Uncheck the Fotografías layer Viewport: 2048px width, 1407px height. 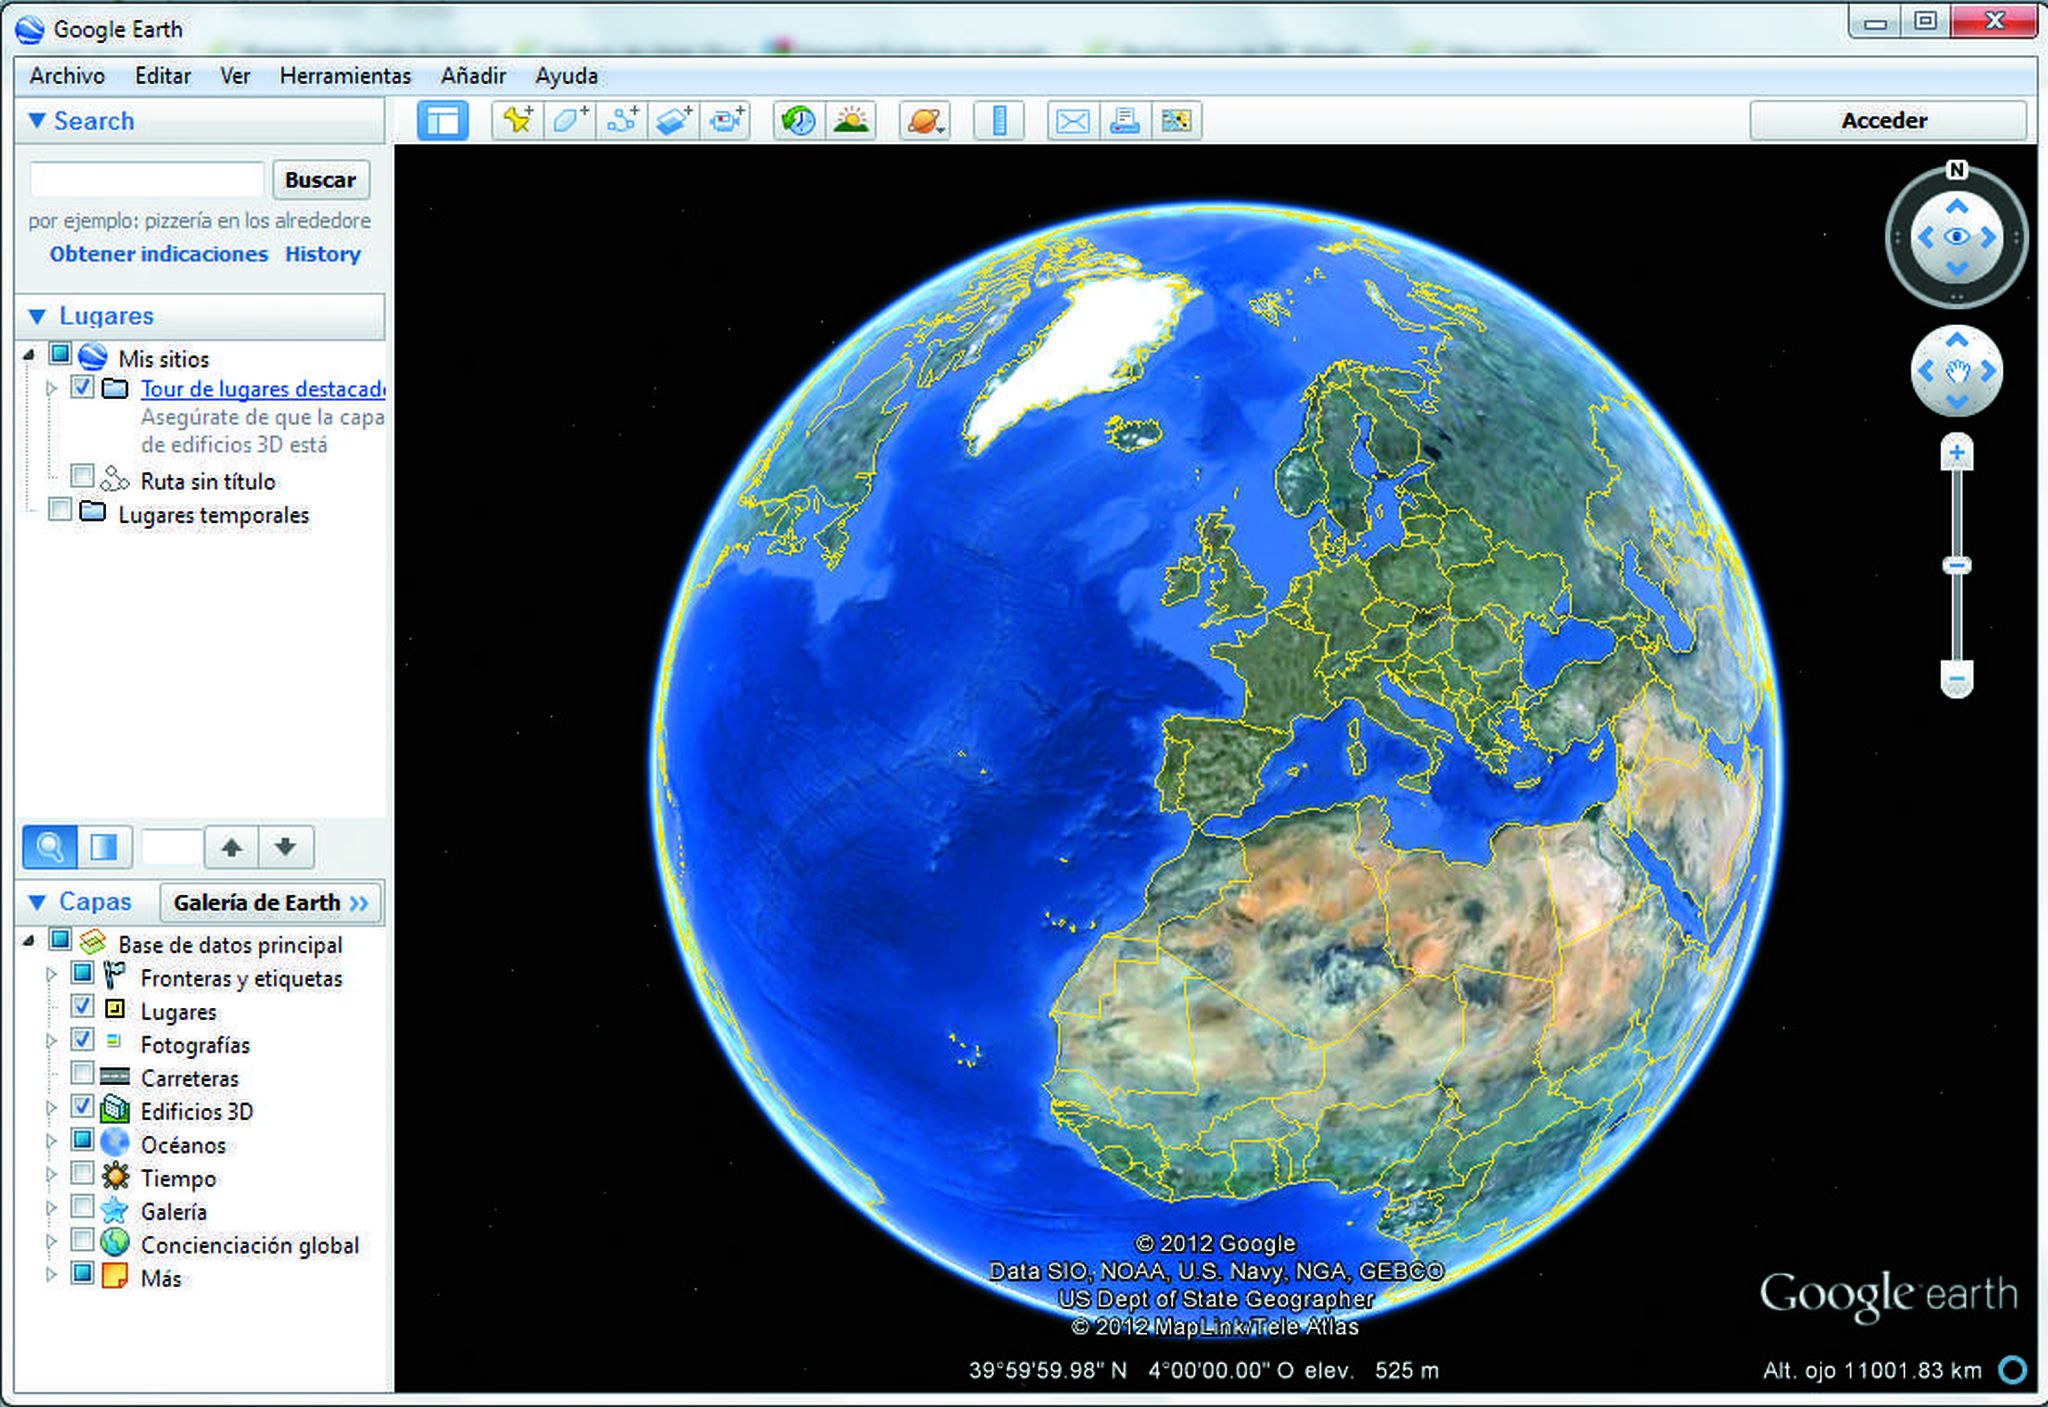83,1040
